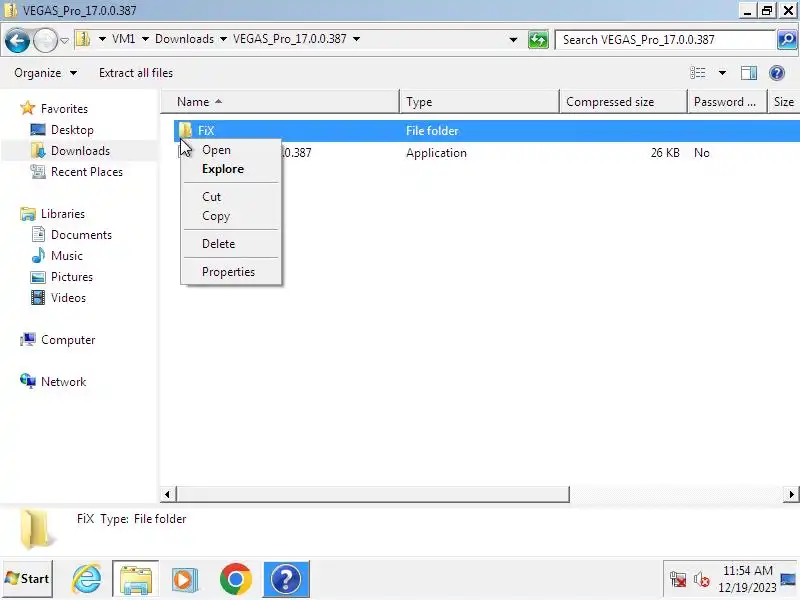Viewport: 800px width, 600px height.
Task: Open the Videos library
Action: [68, 297]
